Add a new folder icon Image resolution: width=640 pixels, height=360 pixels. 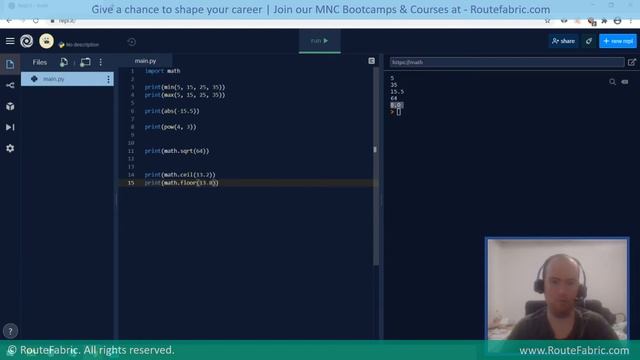coord(85,62)
